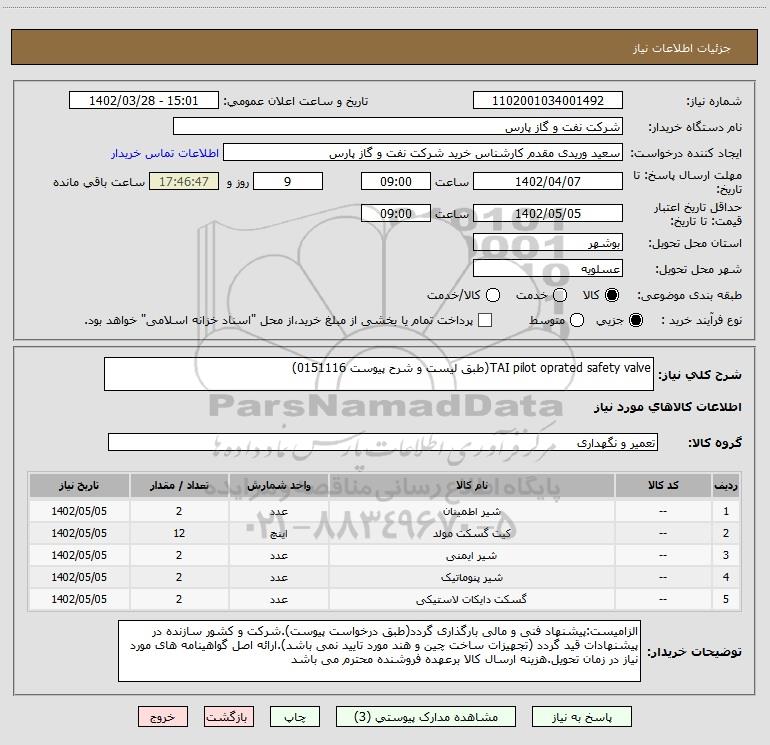
Task: Select the خدمت radio button
Action: coord(560,295)
